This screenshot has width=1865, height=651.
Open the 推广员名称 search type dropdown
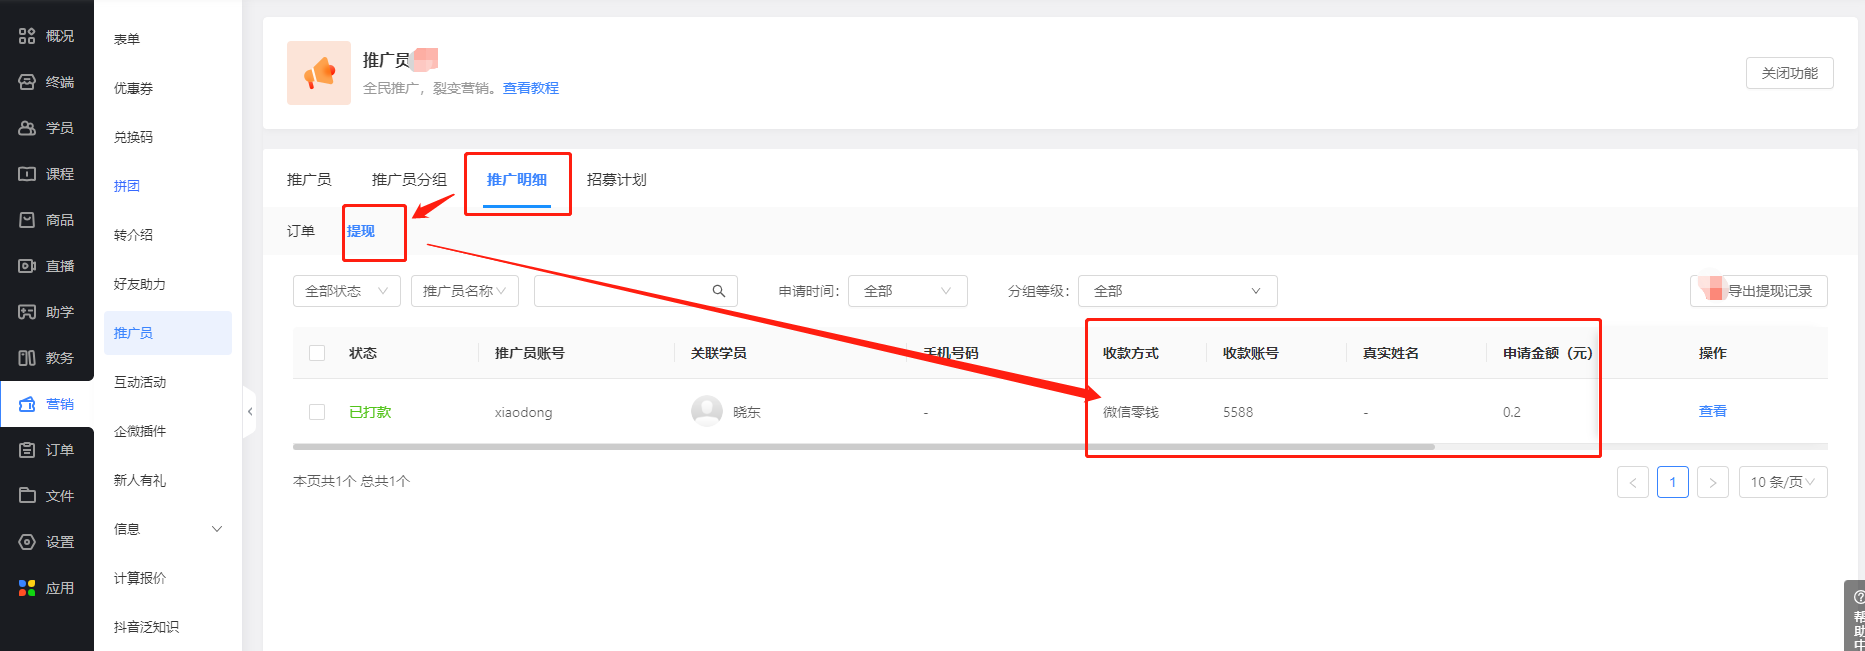(465, 291)
